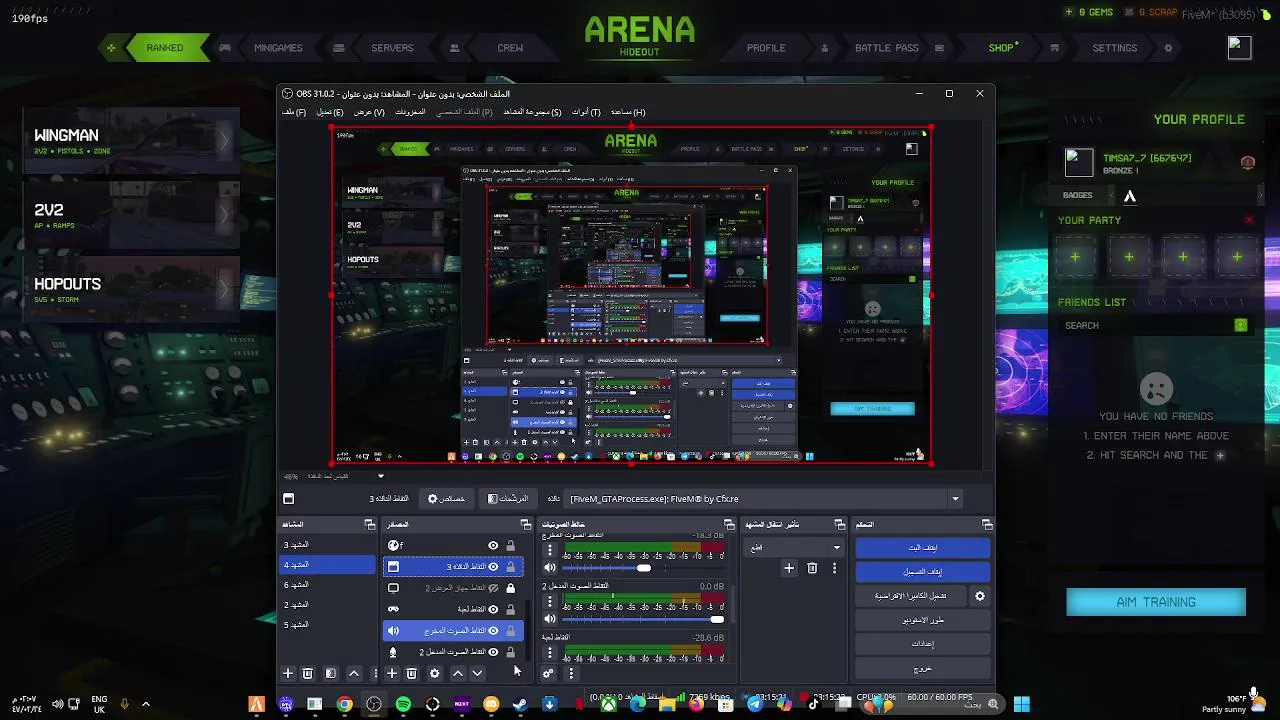Toggle visibility of the game capture source
Screen dimensions: 1280x720
click(493, 609)
